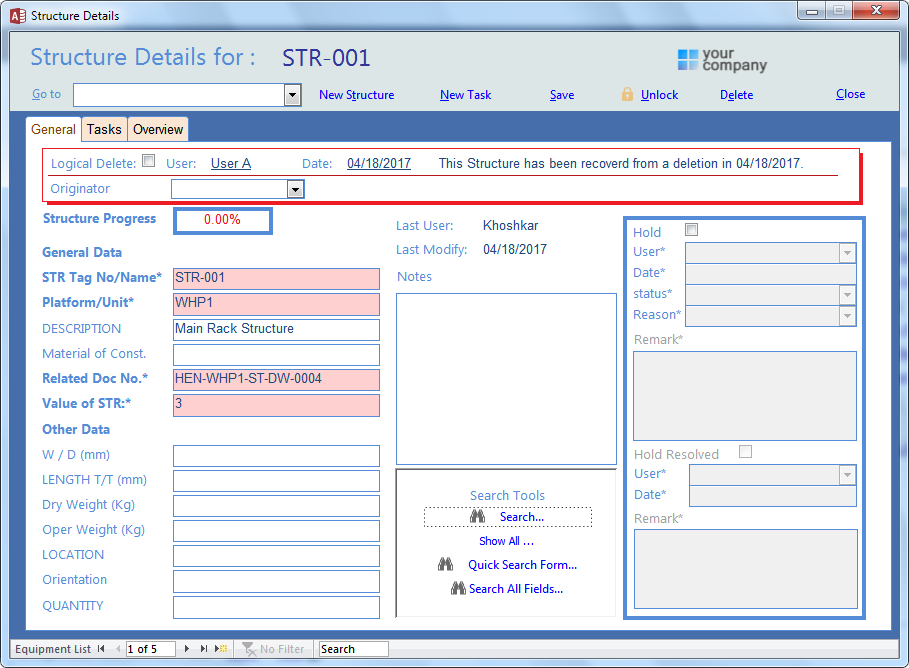909x668 pixels.
Task: Select the Hold Resolved Date field
Action: coord(773,496)
